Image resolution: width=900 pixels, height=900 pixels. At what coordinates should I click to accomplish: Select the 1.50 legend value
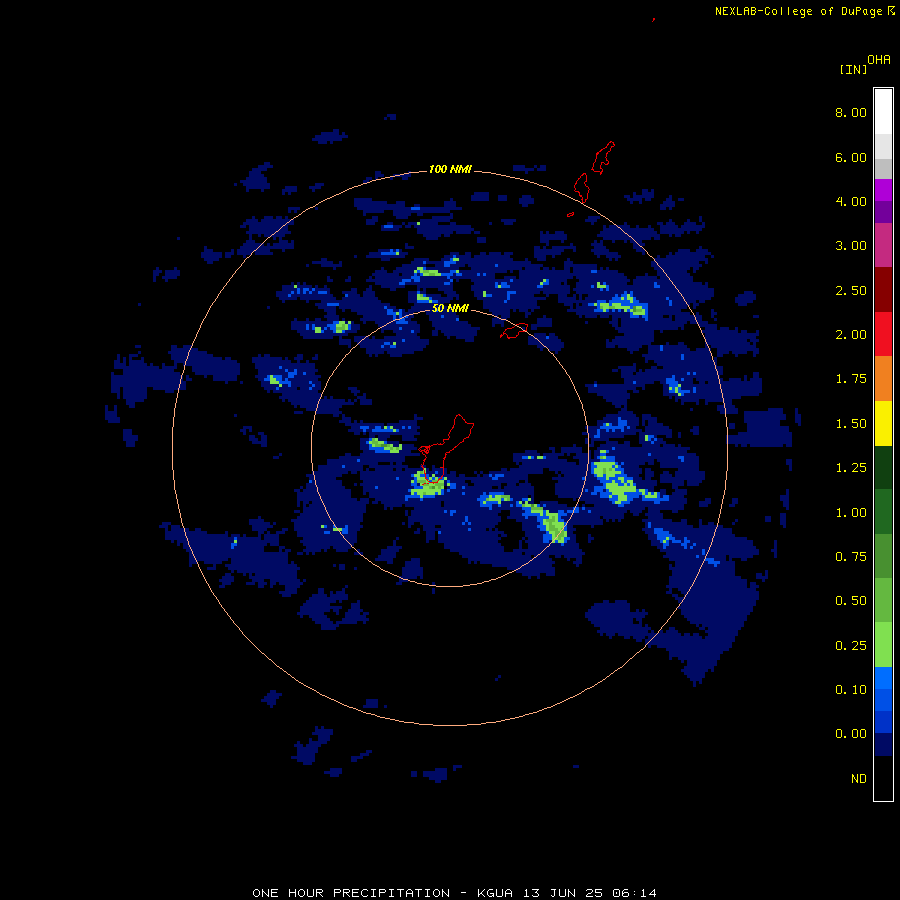tap(851, 424)
